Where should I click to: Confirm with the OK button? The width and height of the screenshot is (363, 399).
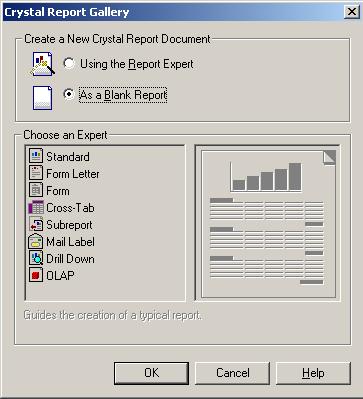tap(151, 373)
